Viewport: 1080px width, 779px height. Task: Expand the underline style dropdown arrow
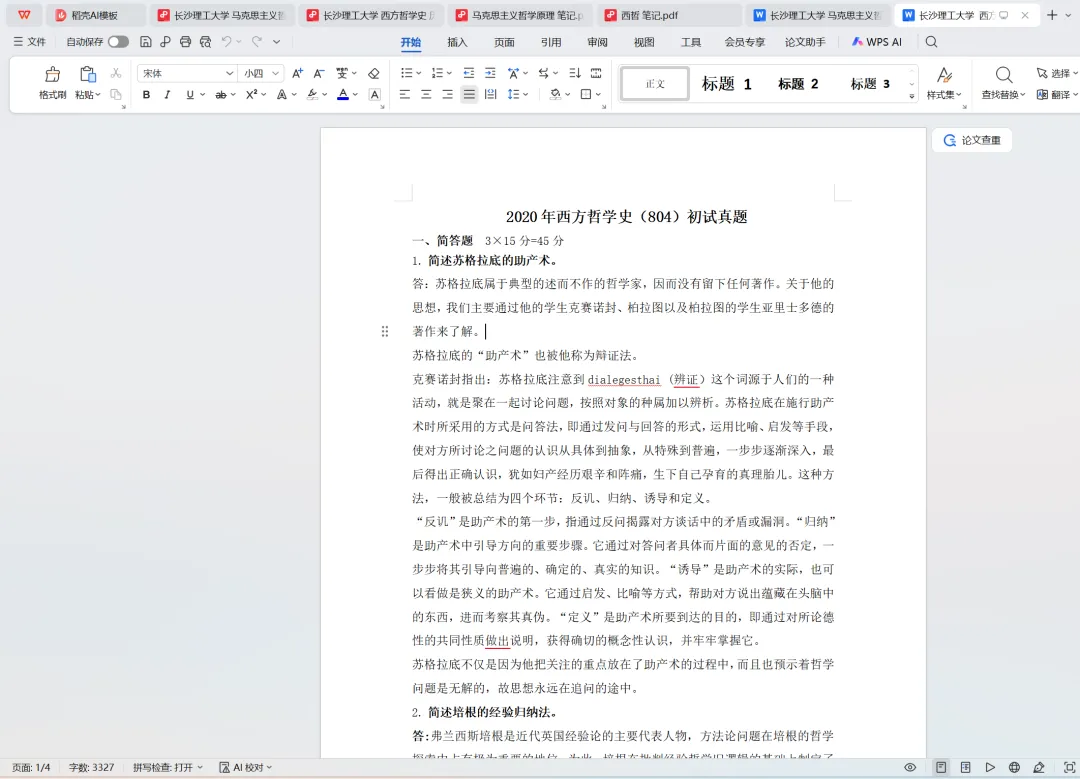pos(202,94)
